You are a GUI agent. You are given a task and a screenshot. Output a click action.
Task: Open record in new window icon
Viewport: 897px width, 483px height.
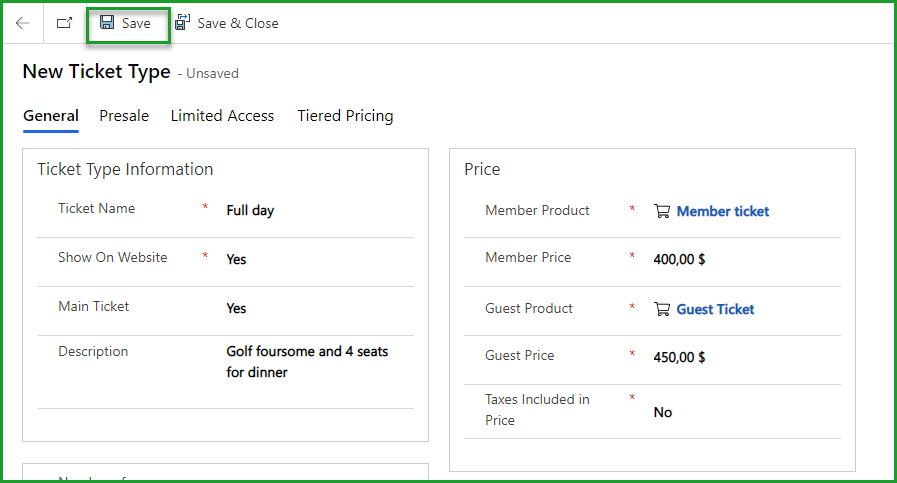(64, 23)
